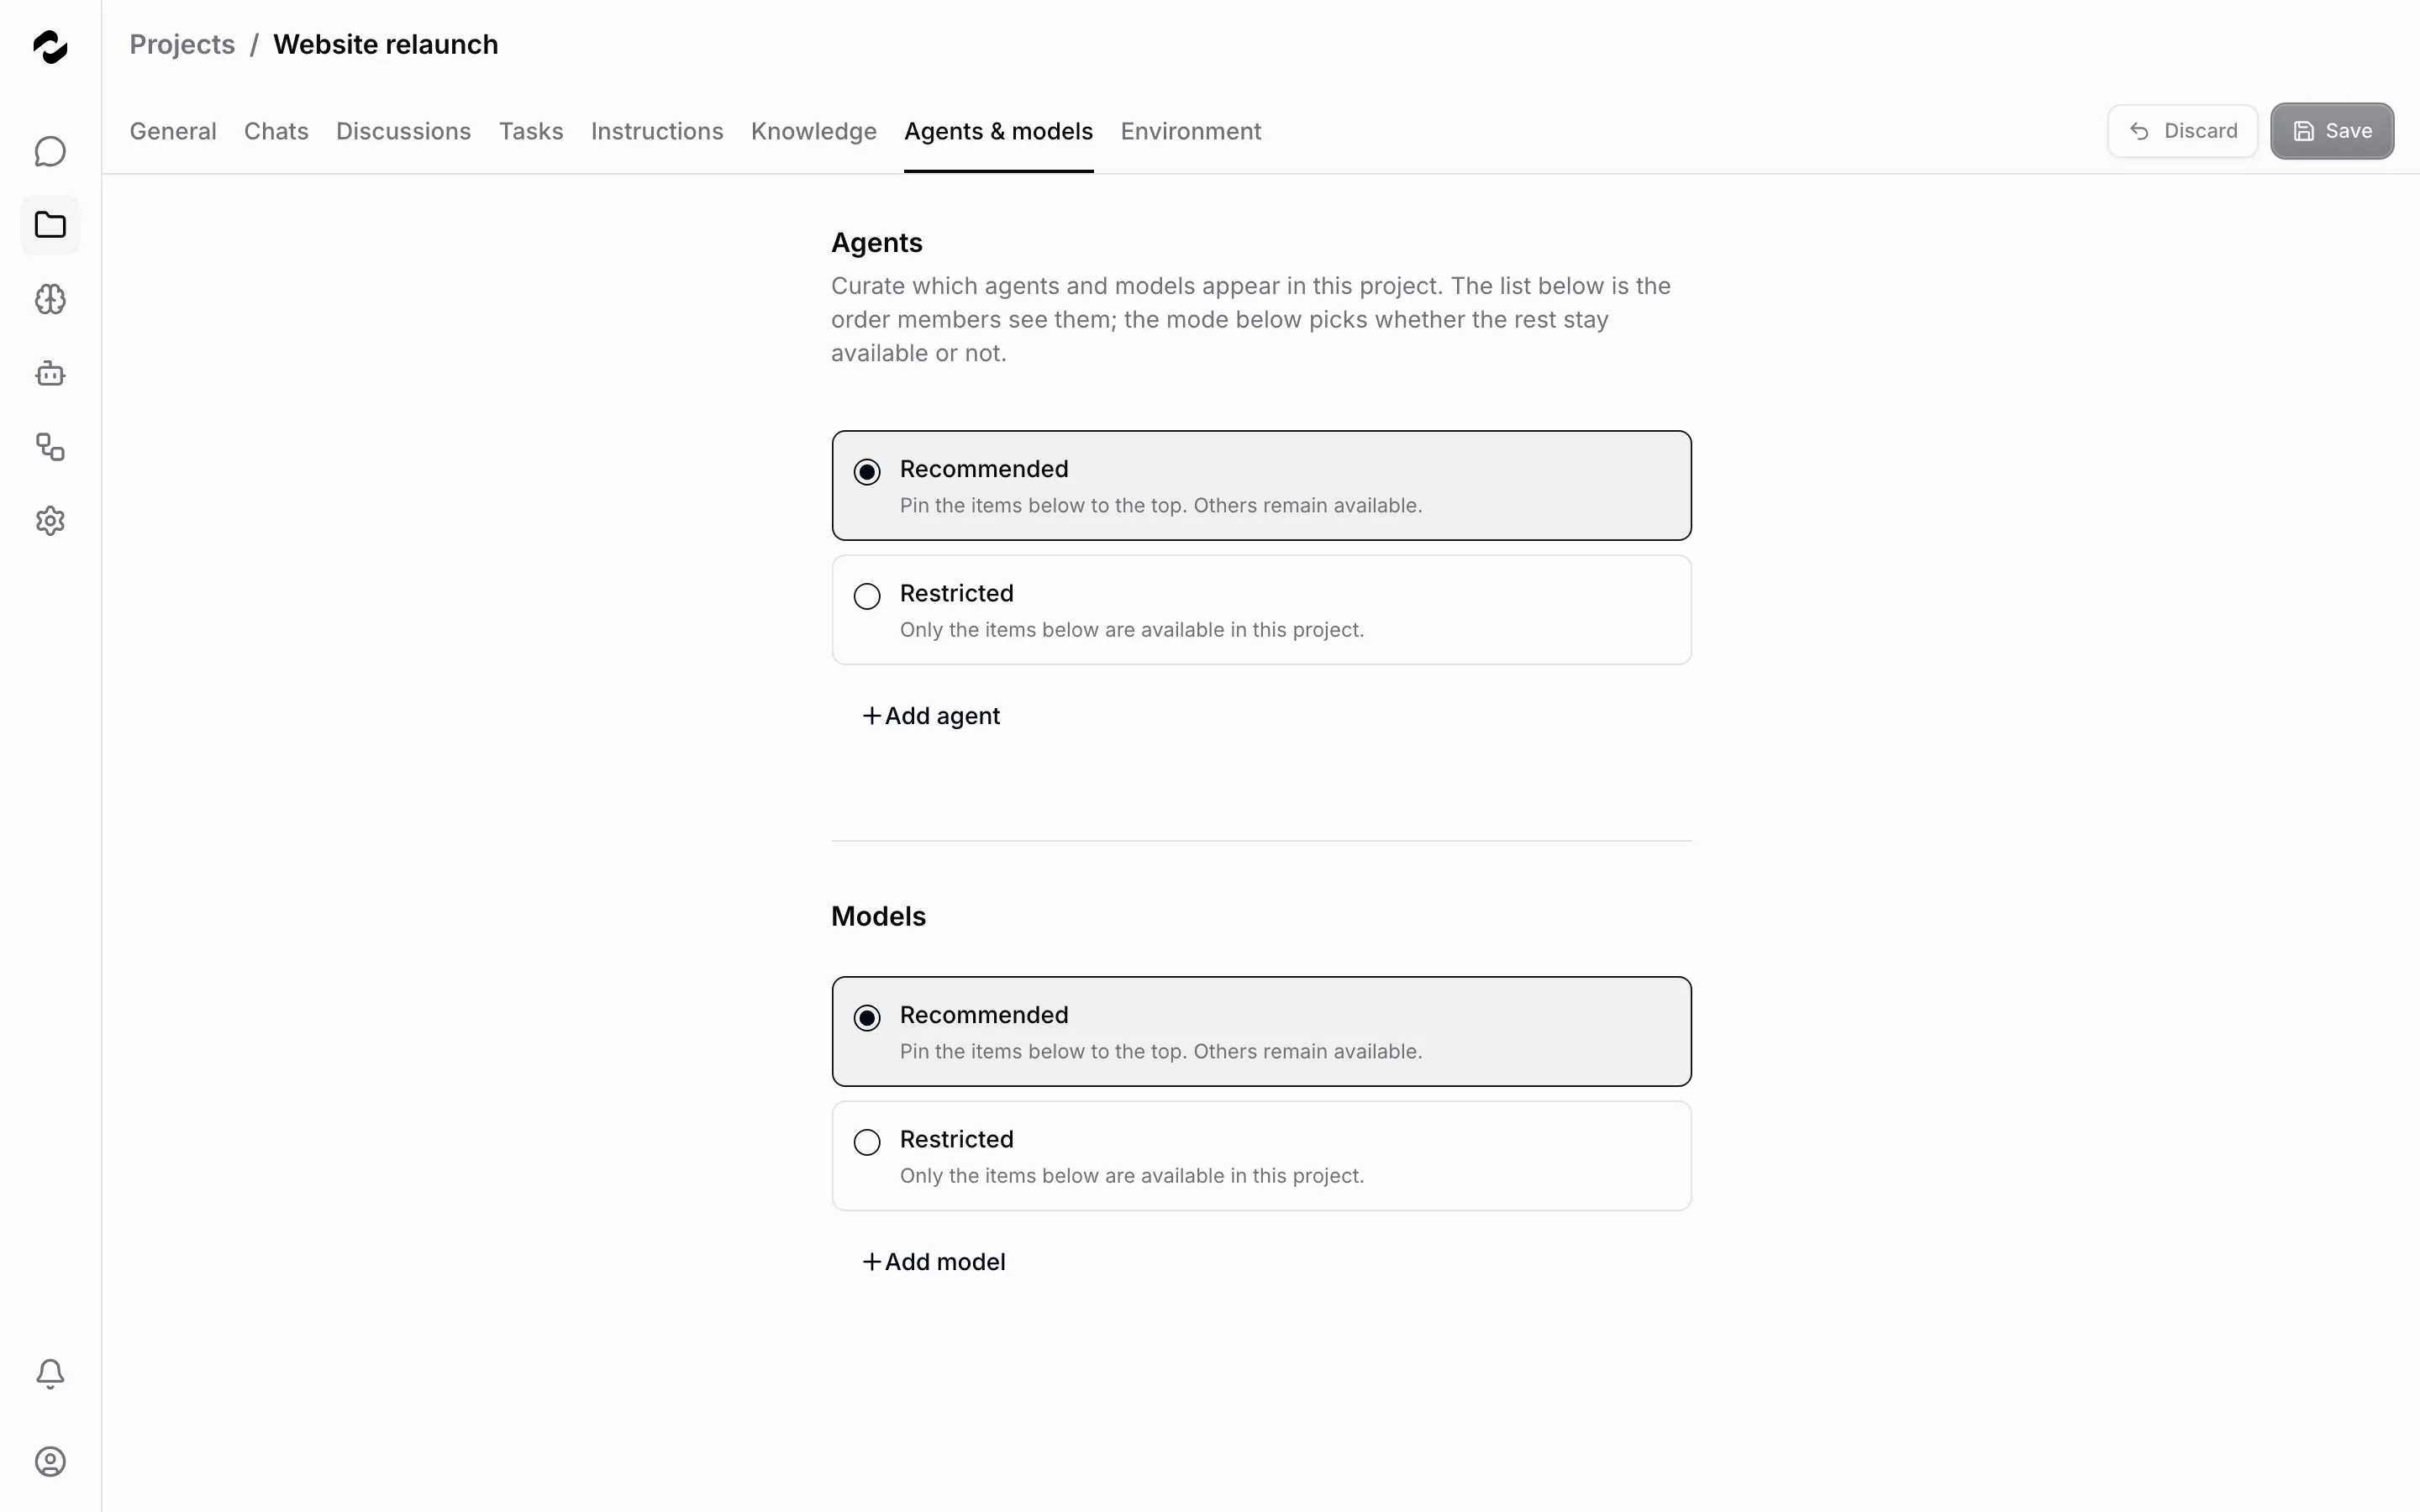This screenshot has height=1512, width=2420.
Task: Click the Website relaunch breadcrumb title
Action: [x=385, y=44]
